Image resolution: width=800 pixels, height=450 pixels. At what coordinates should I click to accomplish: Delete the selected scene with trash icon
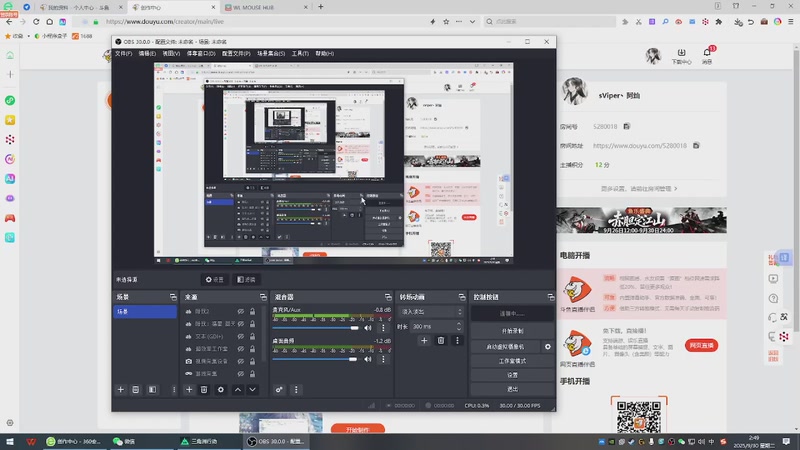(136, 390)
